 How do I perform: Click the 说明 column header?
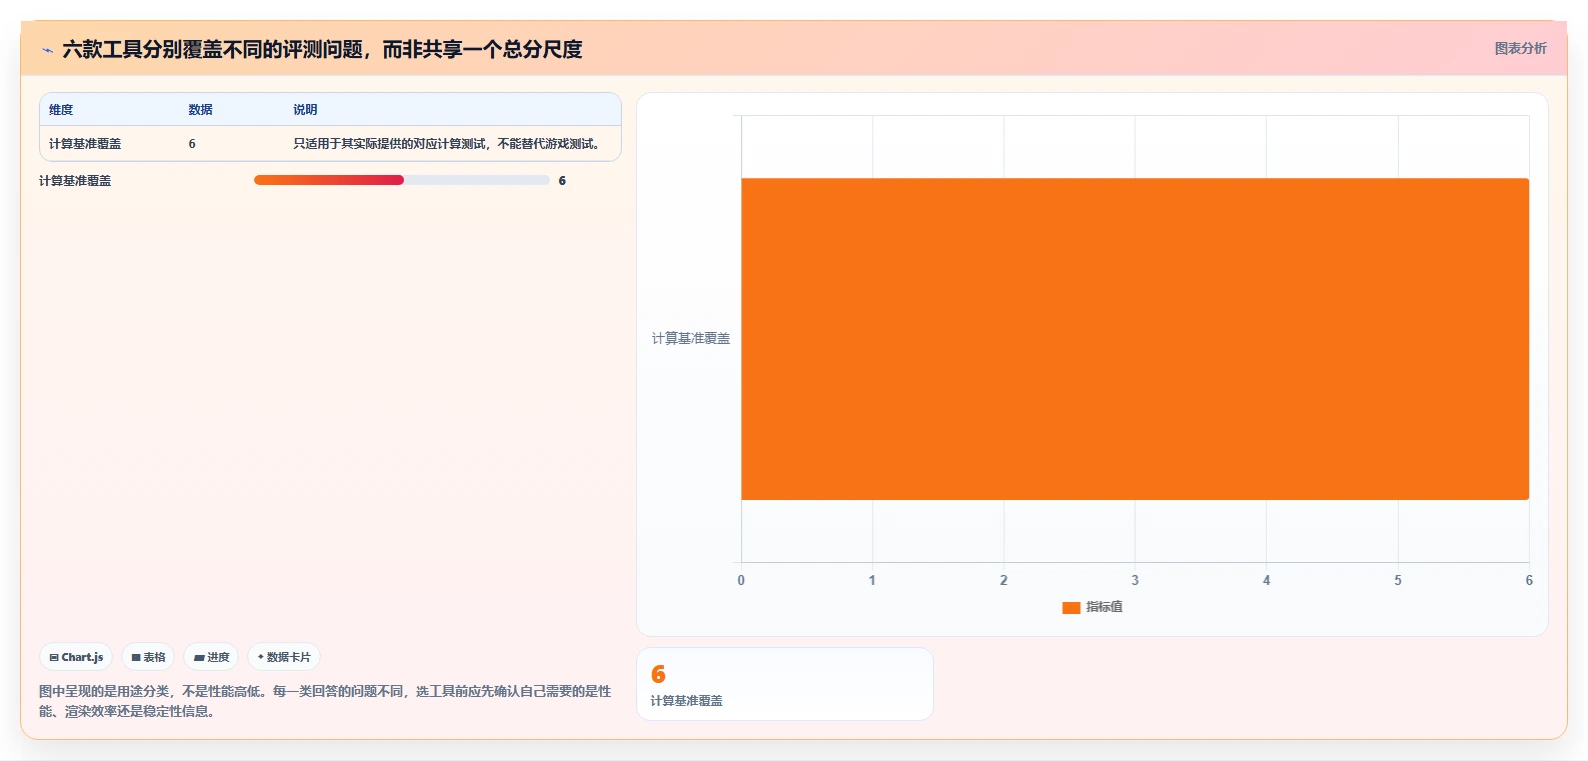tap(305, 110)
